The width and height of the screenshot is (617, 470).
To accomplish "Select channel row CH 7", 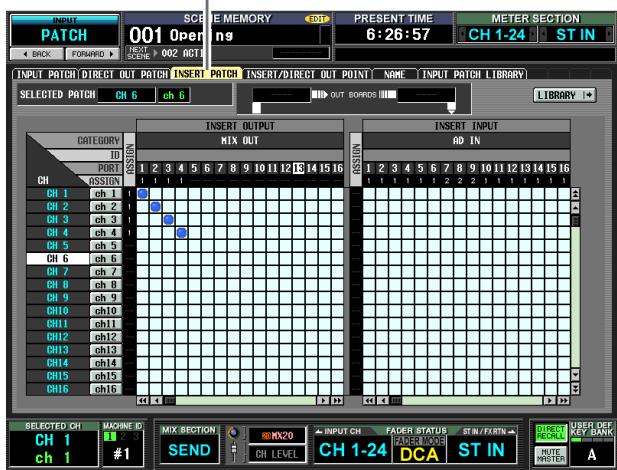I will 57,272.
